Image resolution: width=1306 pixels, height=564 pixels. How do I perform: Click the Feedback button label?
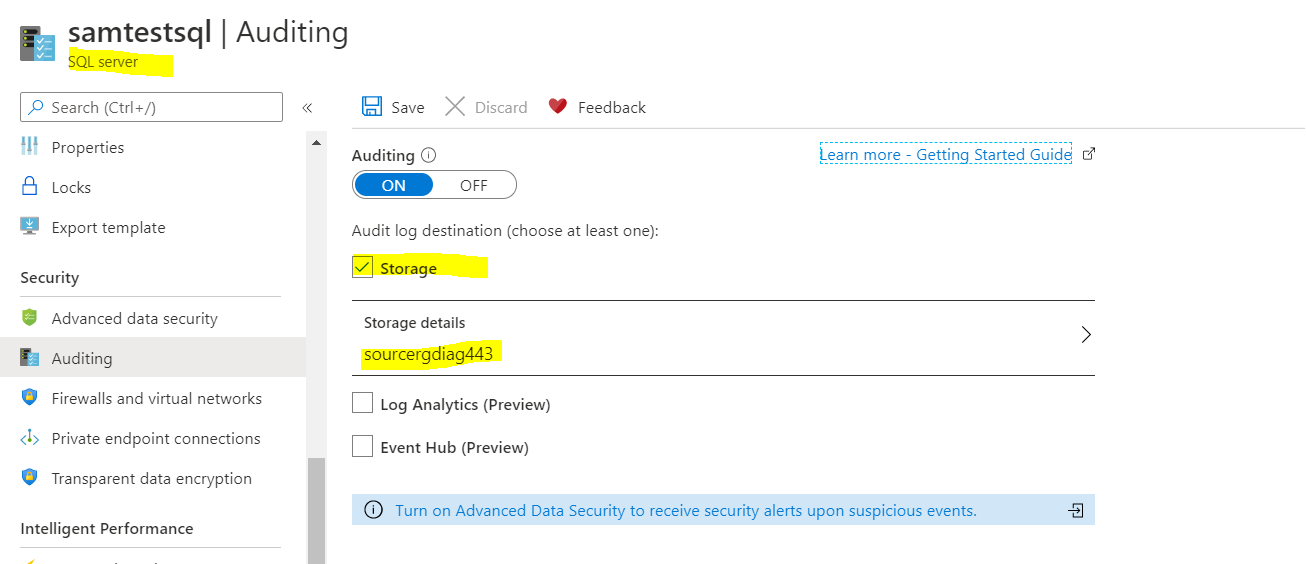pos(612,108)
